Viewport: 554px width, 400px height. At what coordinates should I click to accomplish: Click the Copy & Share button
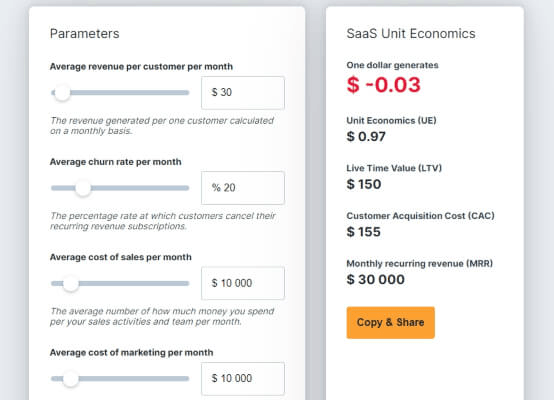pyautogui.click(x=390, y=323)
